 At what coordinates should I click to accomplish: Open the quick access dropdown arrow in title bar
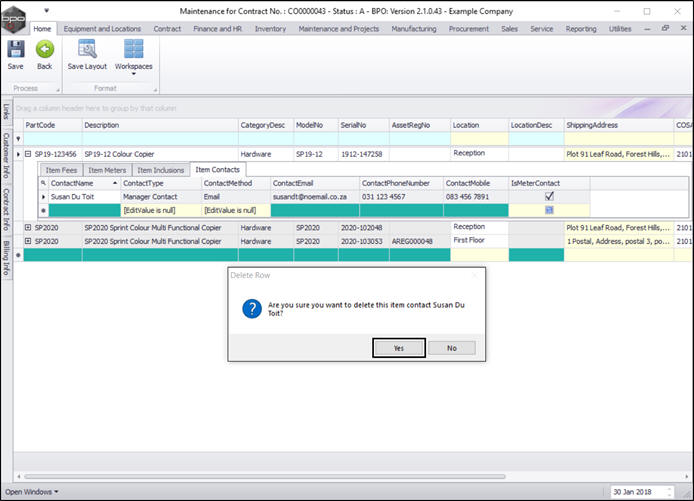coord(46,11)
